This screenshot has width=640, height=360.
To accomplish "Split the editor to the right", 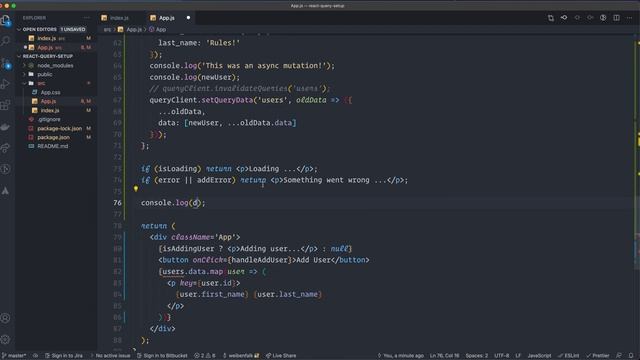I will point(616,18).
